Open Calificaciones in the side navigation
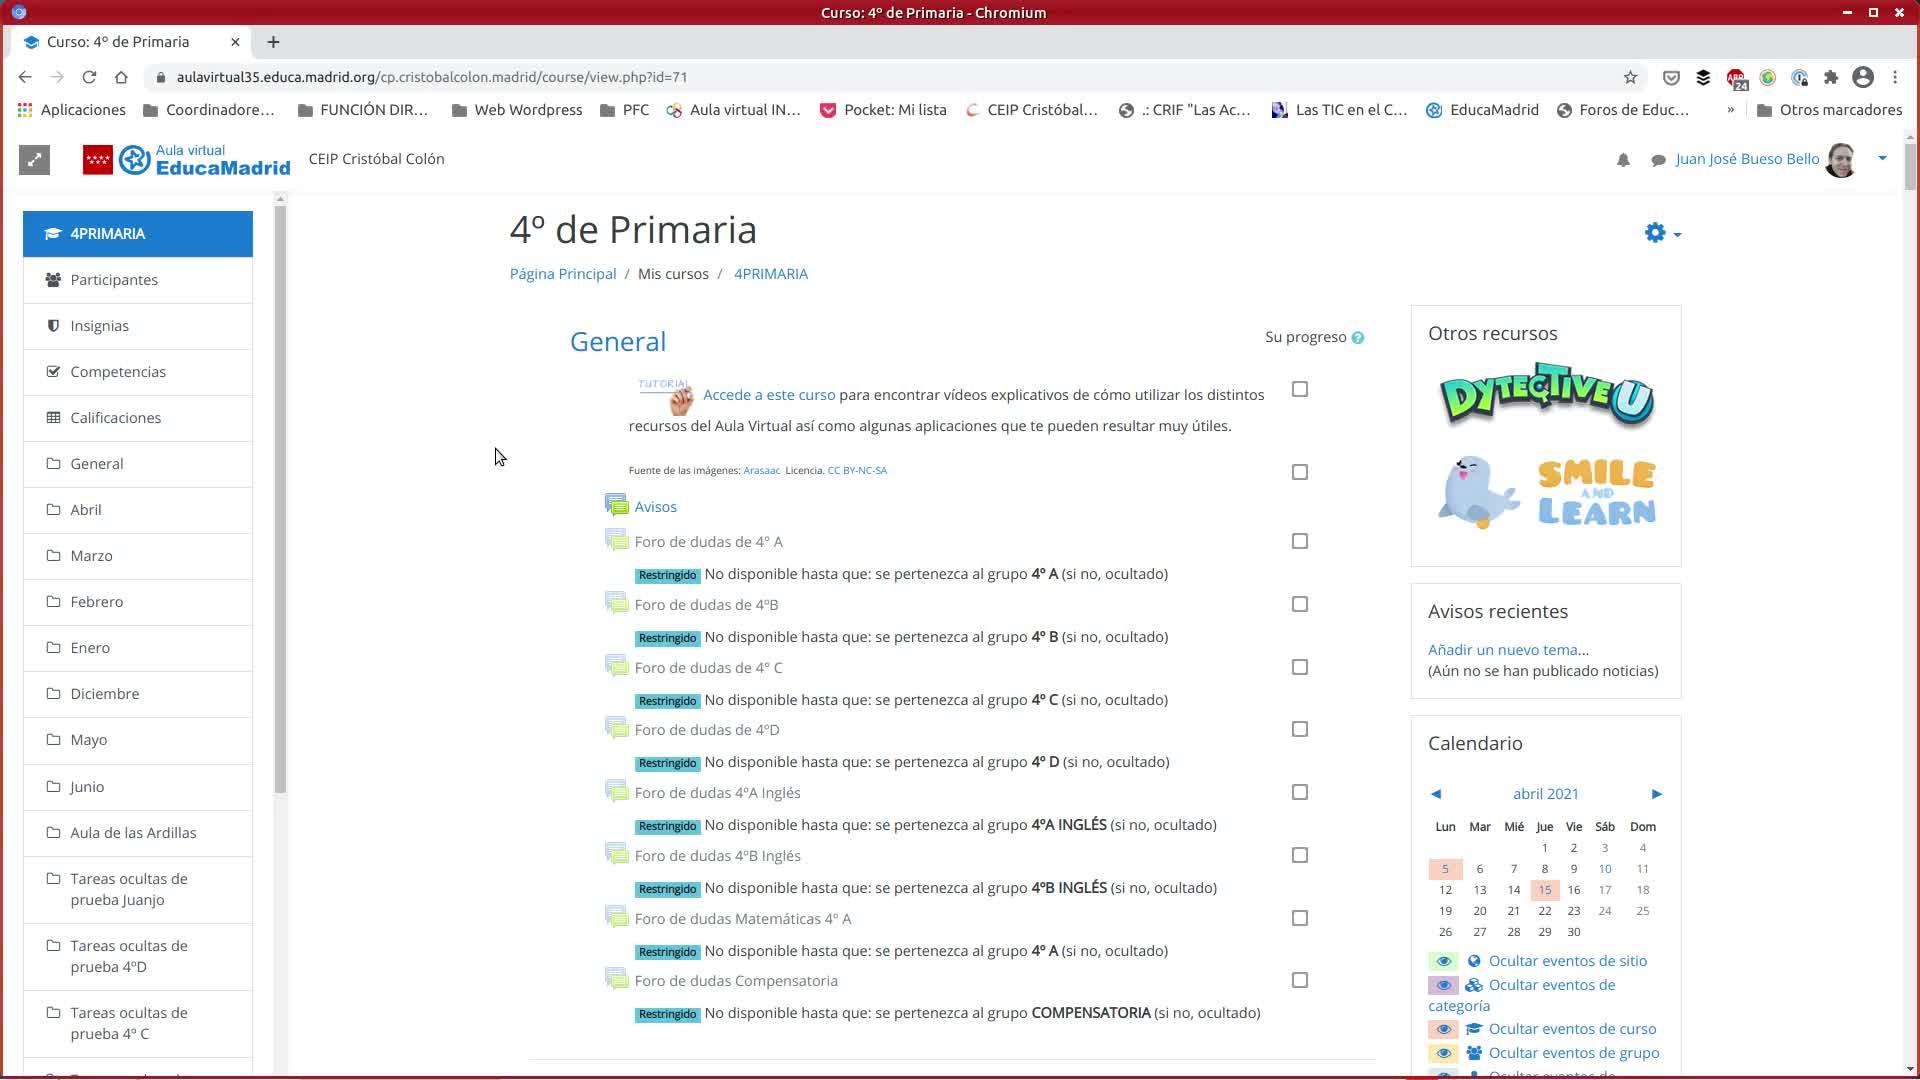The width and height of the screenshot is (1920, 1080). [x=115, y=418]
